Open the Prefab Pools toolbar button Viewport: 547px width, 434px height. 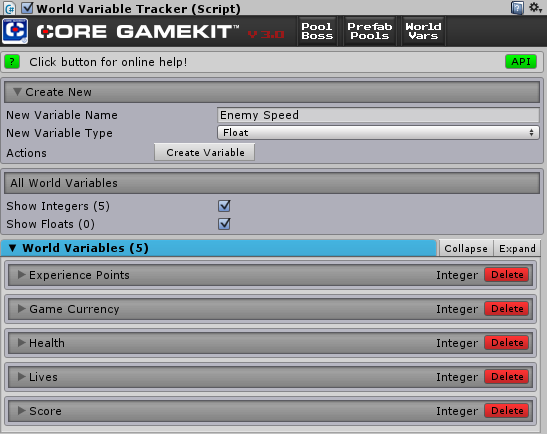pyautogui.click(x=369, y=31)
